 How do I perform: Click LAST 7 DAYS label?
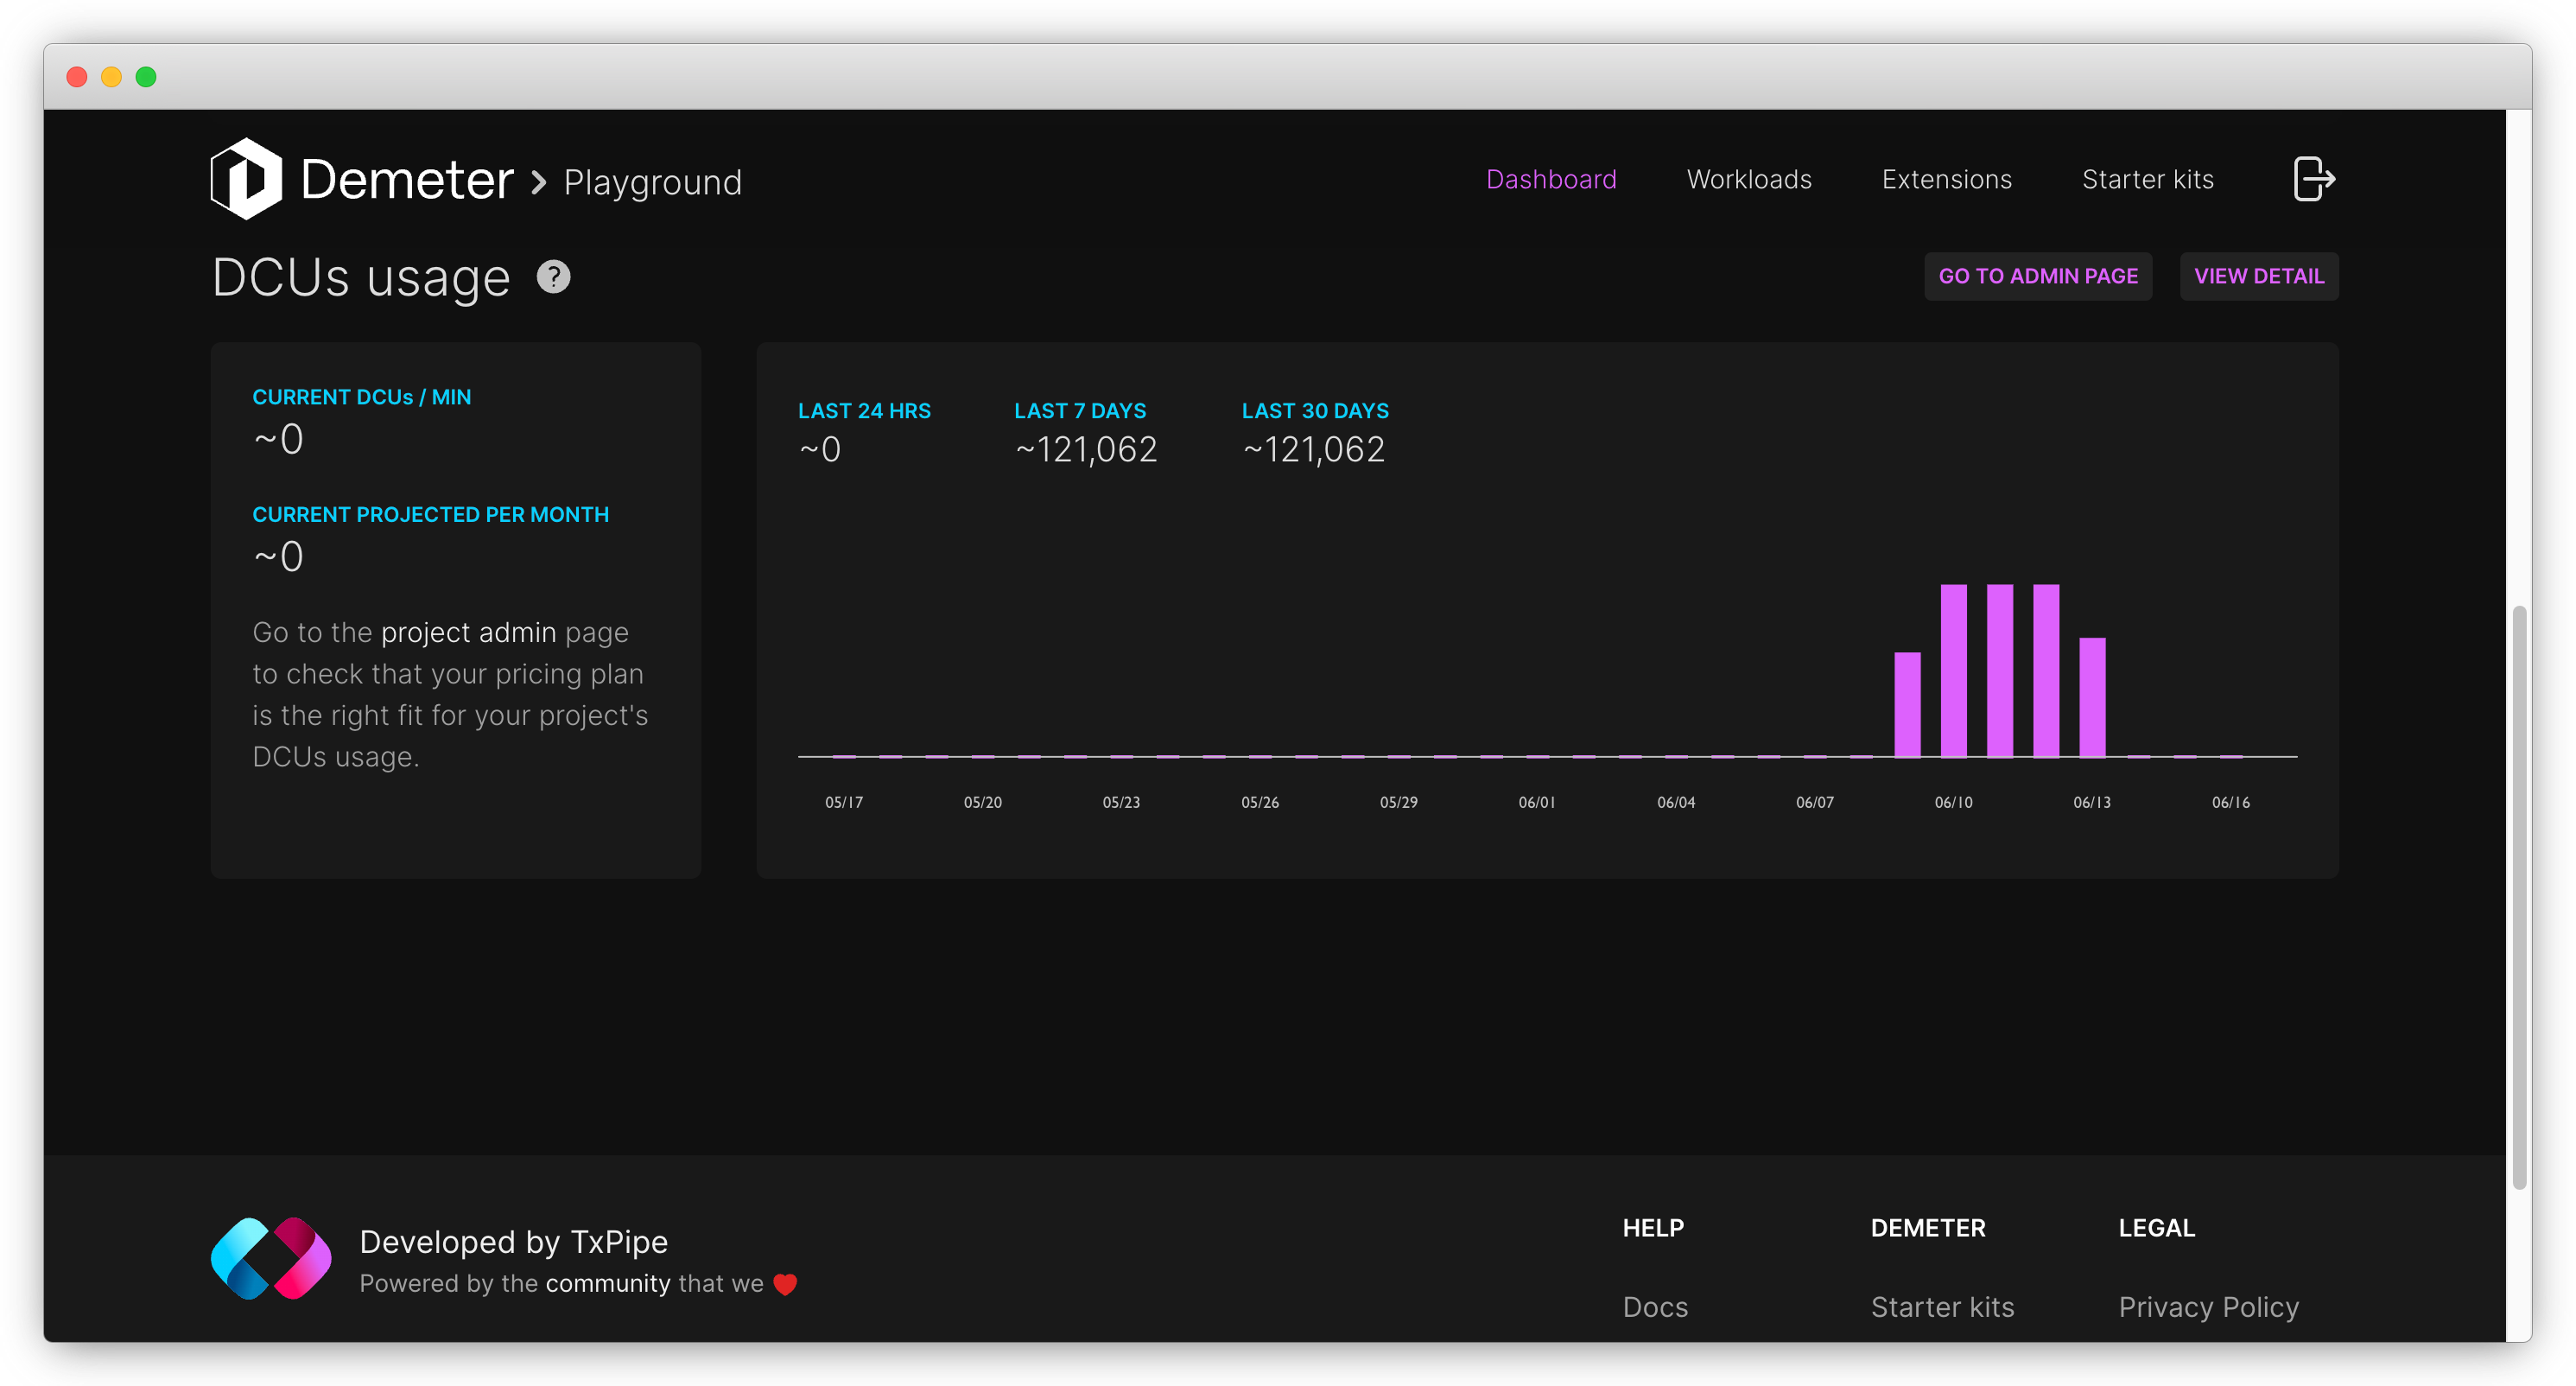coord(1080,411)
